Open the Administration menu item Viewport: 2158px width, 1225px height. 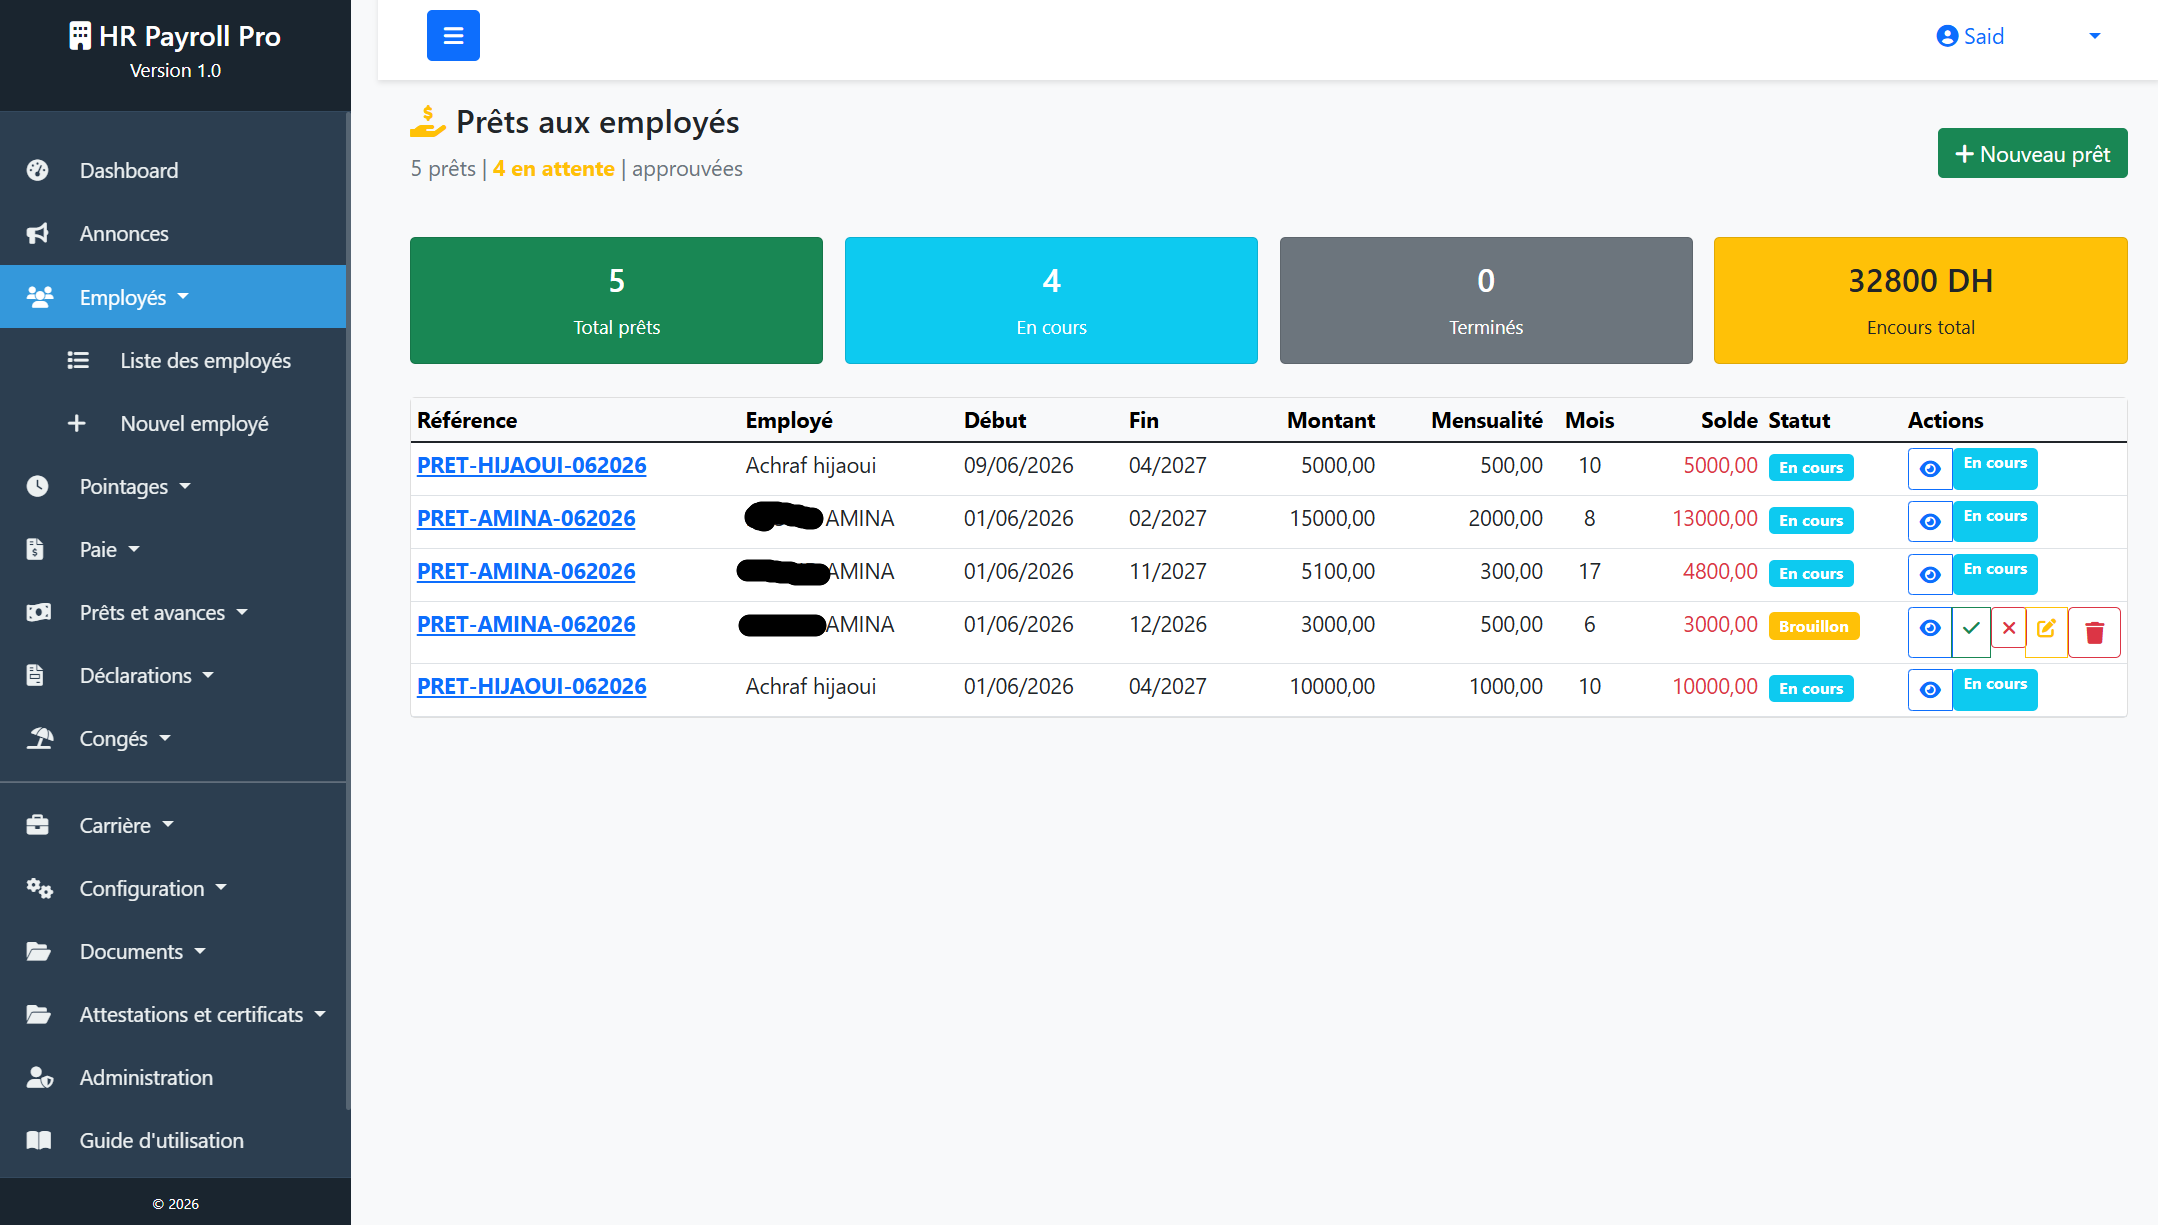173,1077
